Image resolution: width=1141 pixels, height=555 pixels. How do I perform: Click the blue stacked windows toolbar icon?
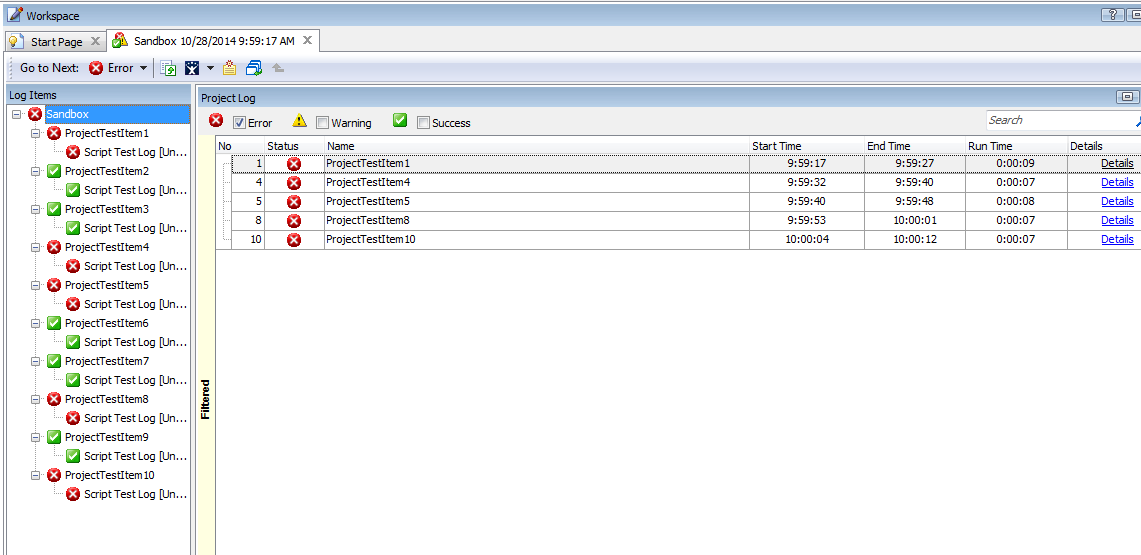[253, 68]
